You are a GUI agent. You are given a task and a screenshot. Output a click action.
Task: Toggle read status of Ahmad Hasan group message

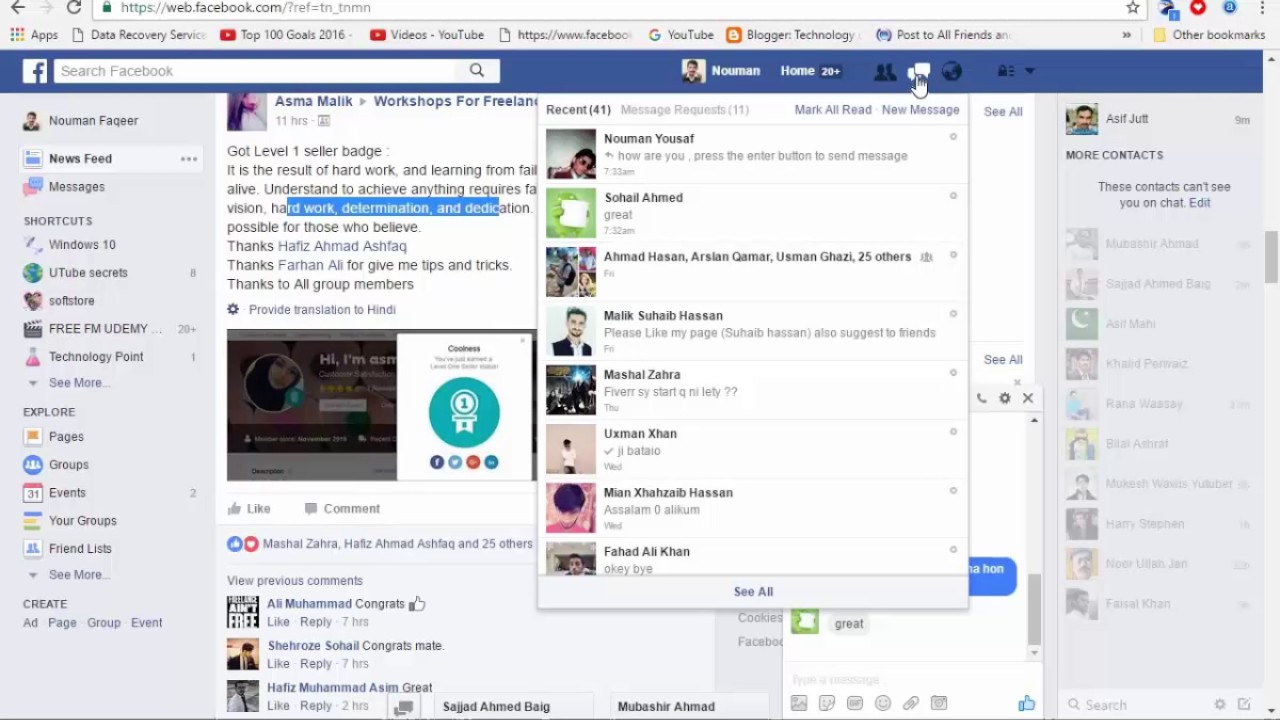pos(953,255)
